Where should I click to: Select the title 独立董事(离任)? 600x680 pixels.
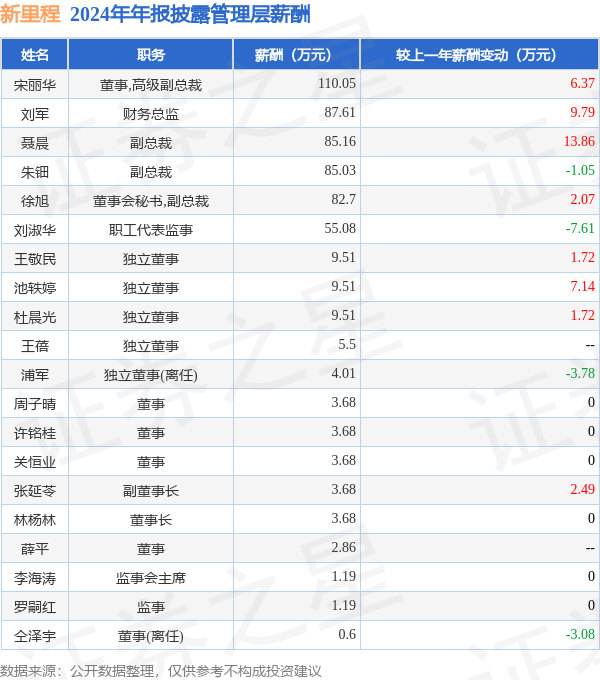click(x=151, y=376)
